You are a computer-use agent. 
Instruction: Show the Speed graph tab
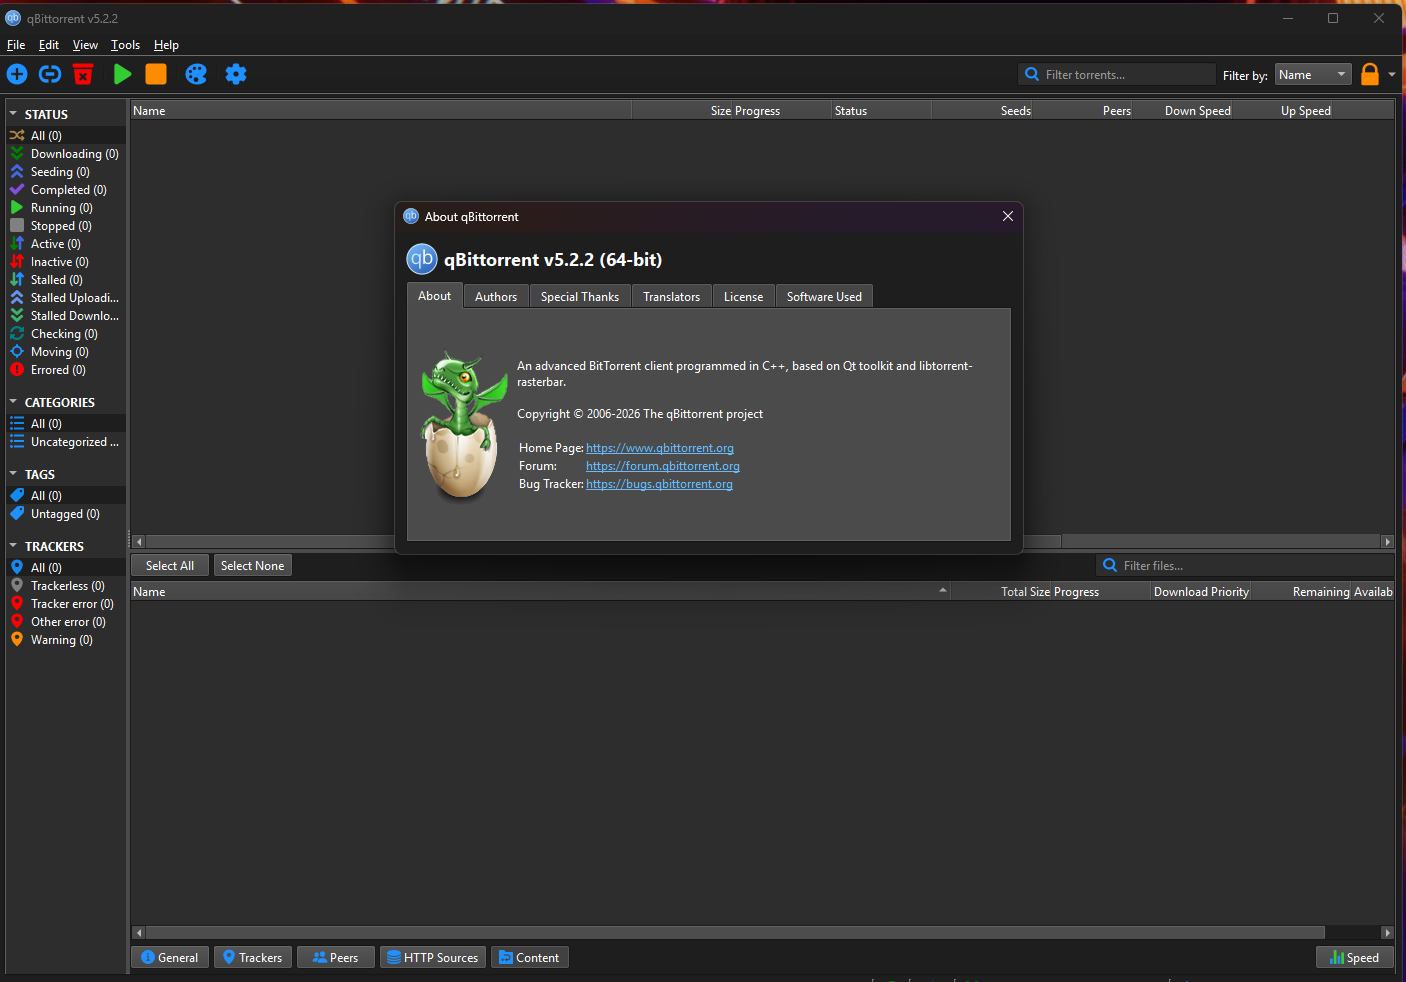point(1355,958)
